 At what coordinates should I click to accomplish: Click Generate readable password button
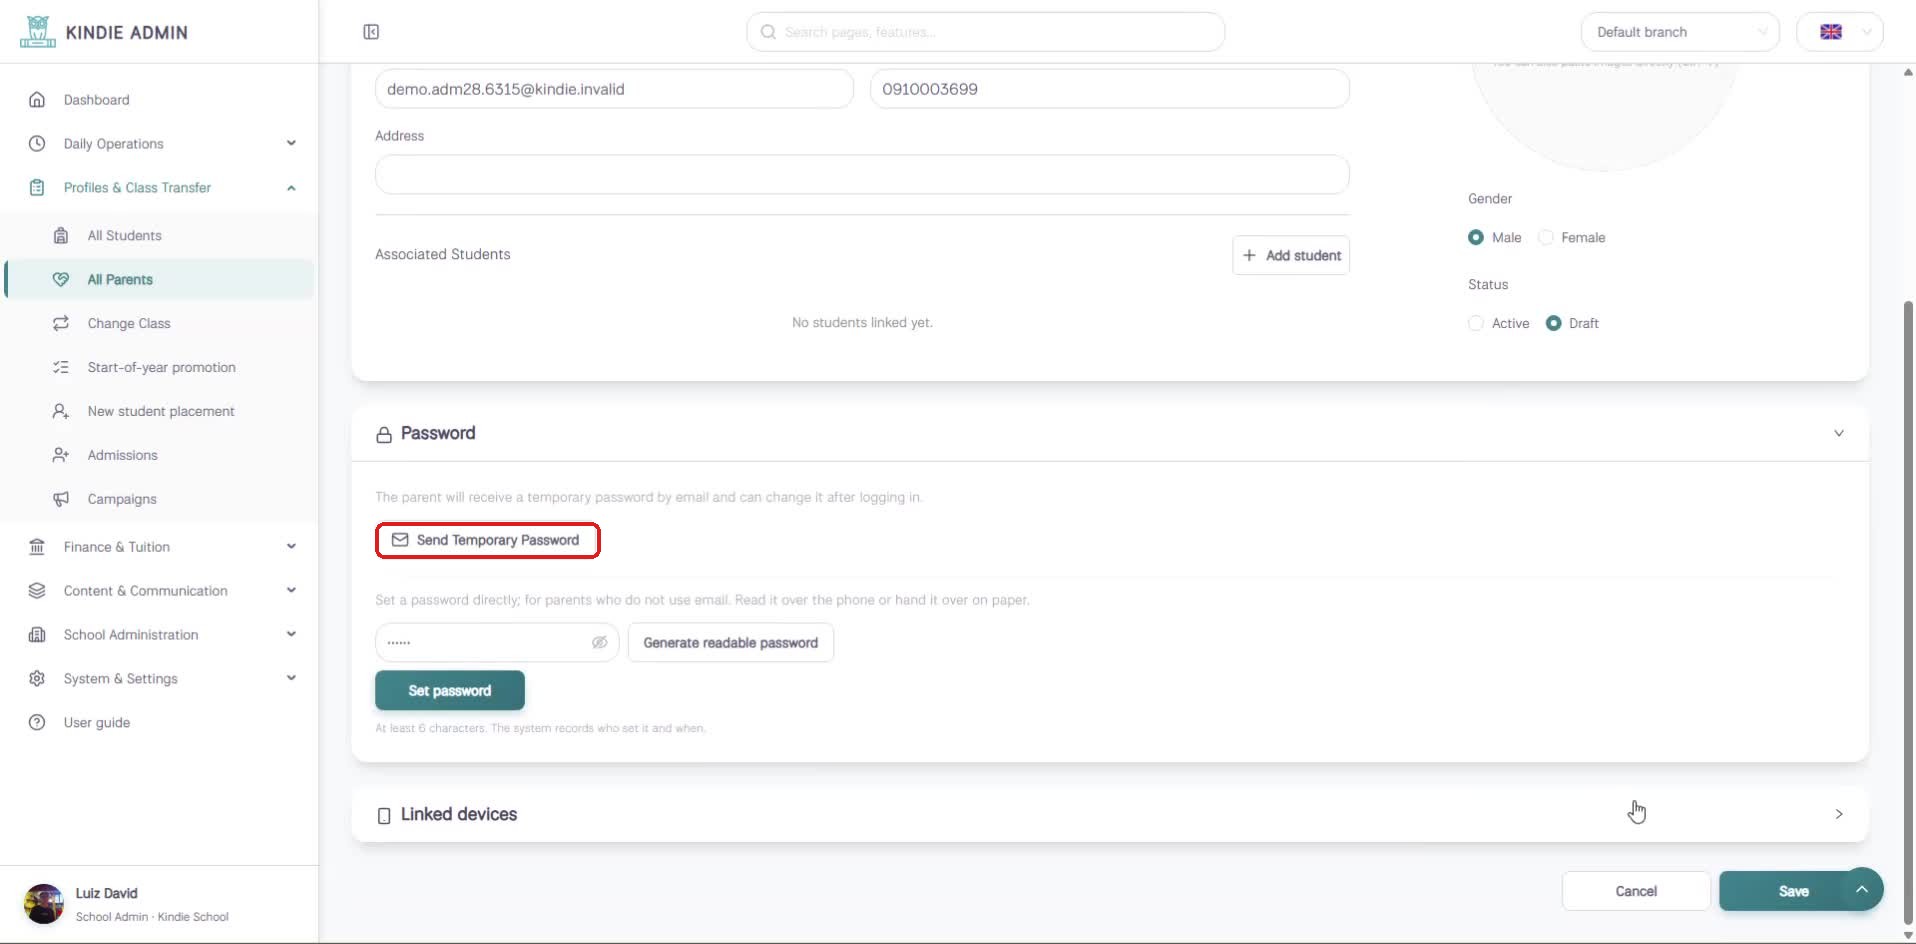coord(731,643)
